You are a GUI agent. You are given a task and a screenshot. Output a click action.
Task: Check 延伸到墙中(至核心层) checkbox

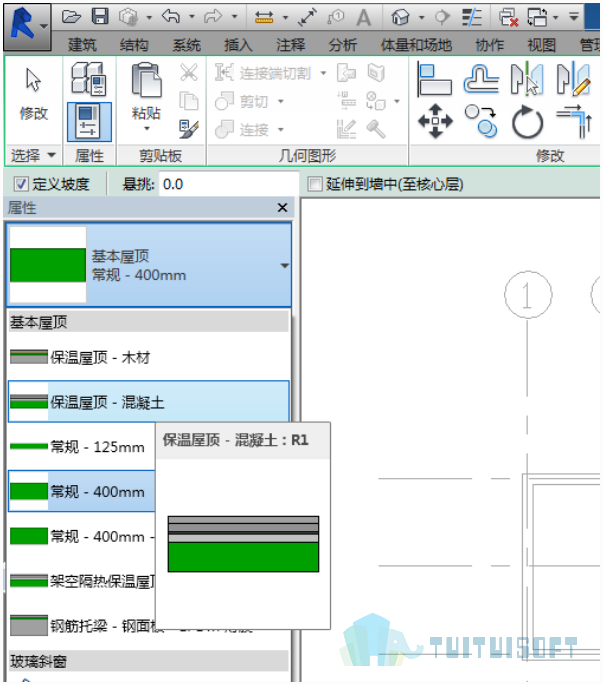315,184
